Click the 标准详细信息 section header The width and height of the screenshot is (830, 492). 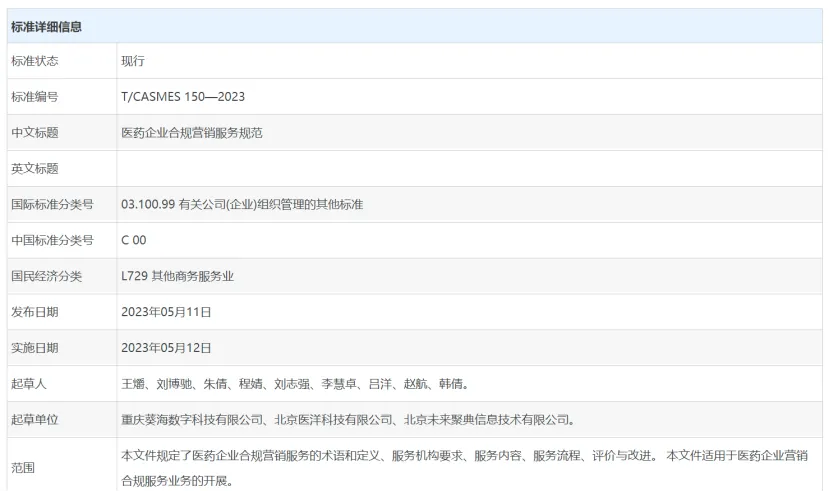point(47,27)
